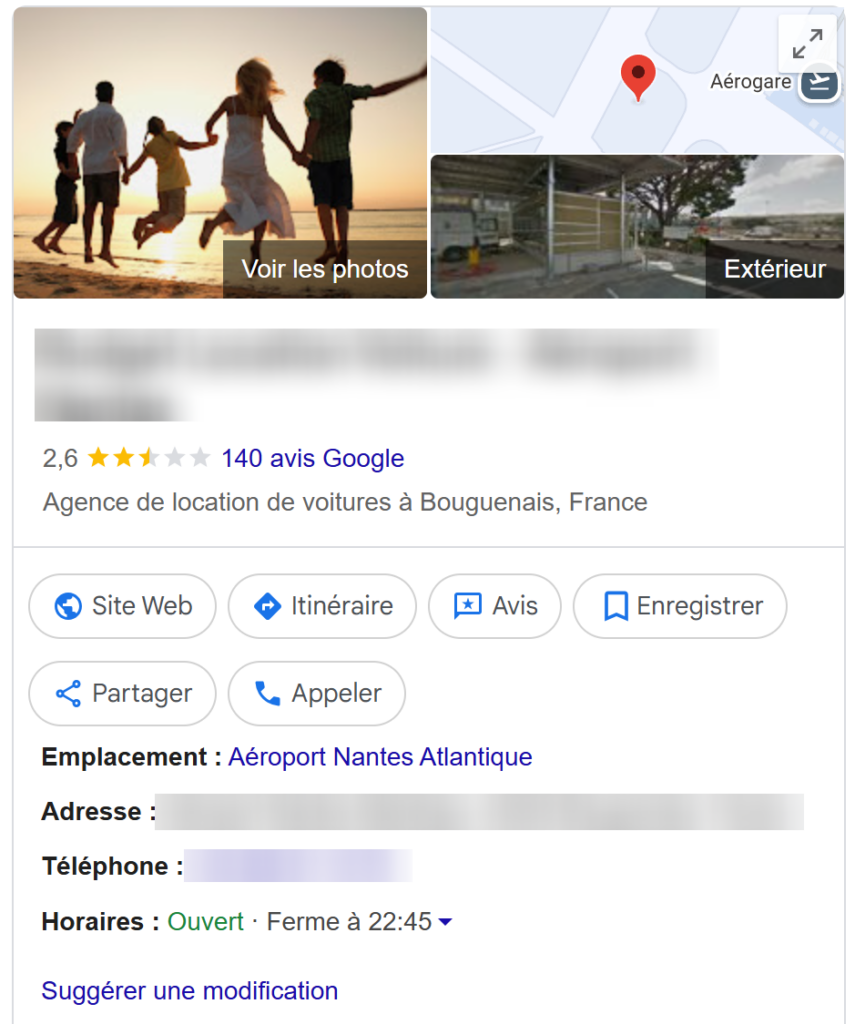
Task: Click the star rating display
Action: (x=148, y=459)
